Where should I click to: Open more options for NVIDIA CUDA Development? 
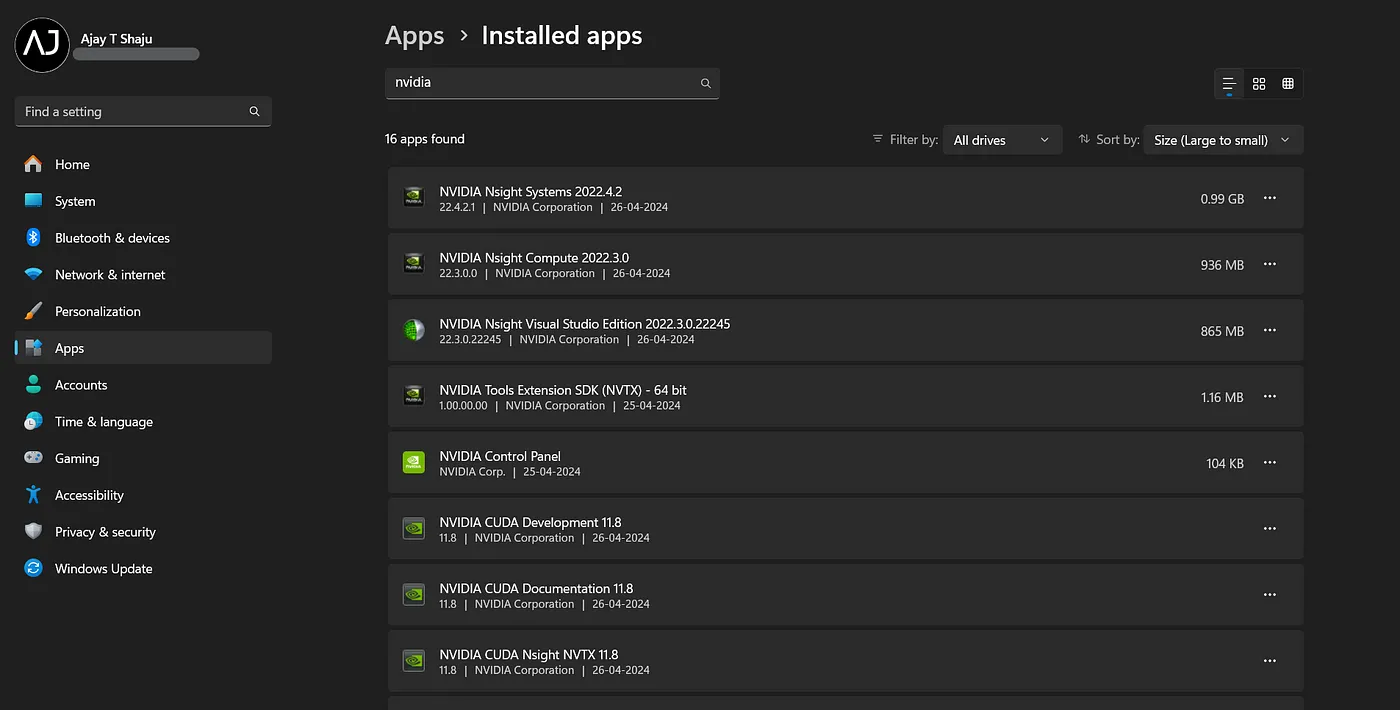point(1270,528)
